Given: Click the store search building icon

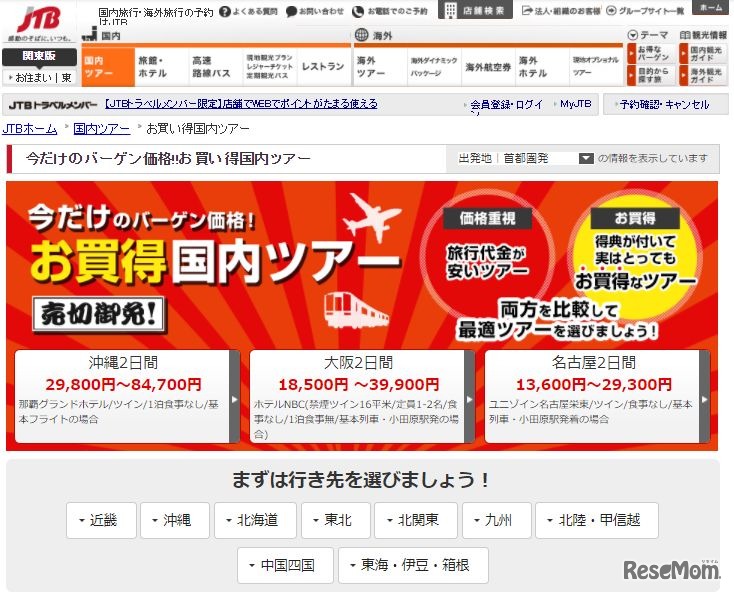Looking at the screenshot, I should [450, 10].
